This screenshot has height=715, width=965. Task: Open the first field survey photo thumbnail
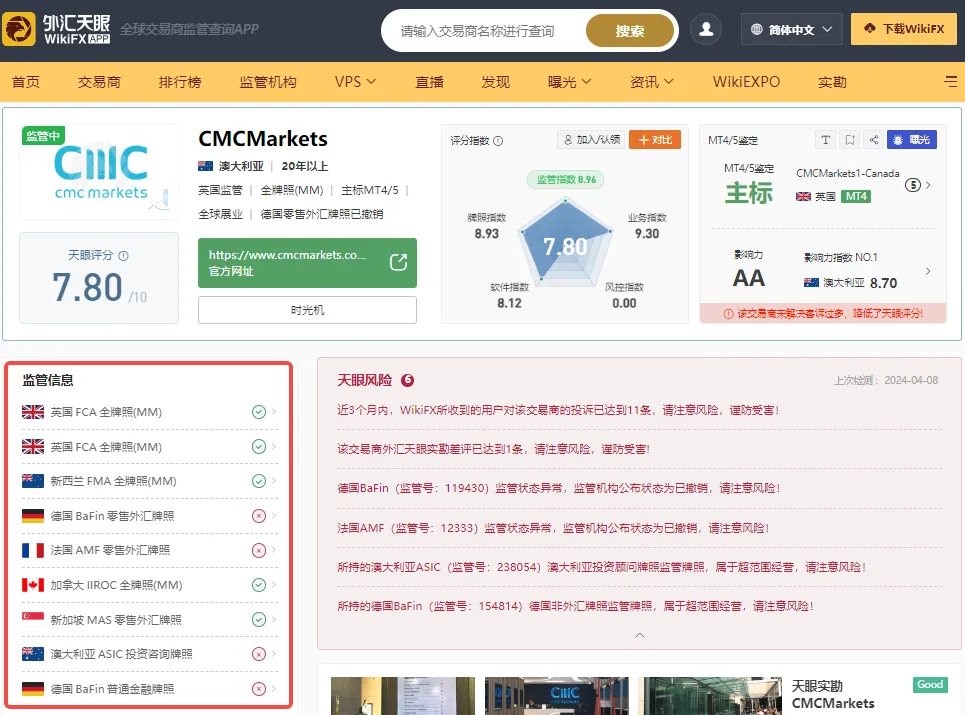point(403,696)
